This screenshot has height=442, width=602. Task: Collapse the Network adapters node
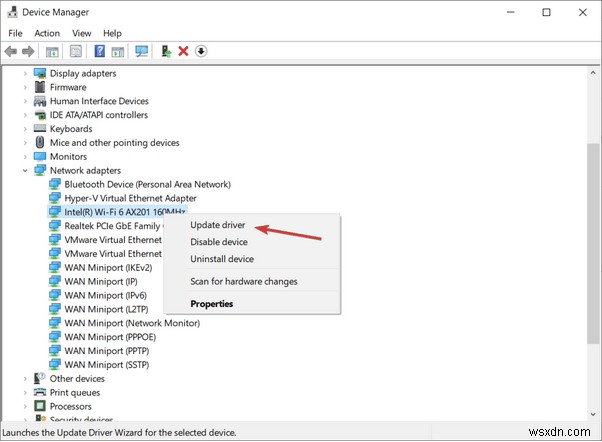[x=25, y=170]
